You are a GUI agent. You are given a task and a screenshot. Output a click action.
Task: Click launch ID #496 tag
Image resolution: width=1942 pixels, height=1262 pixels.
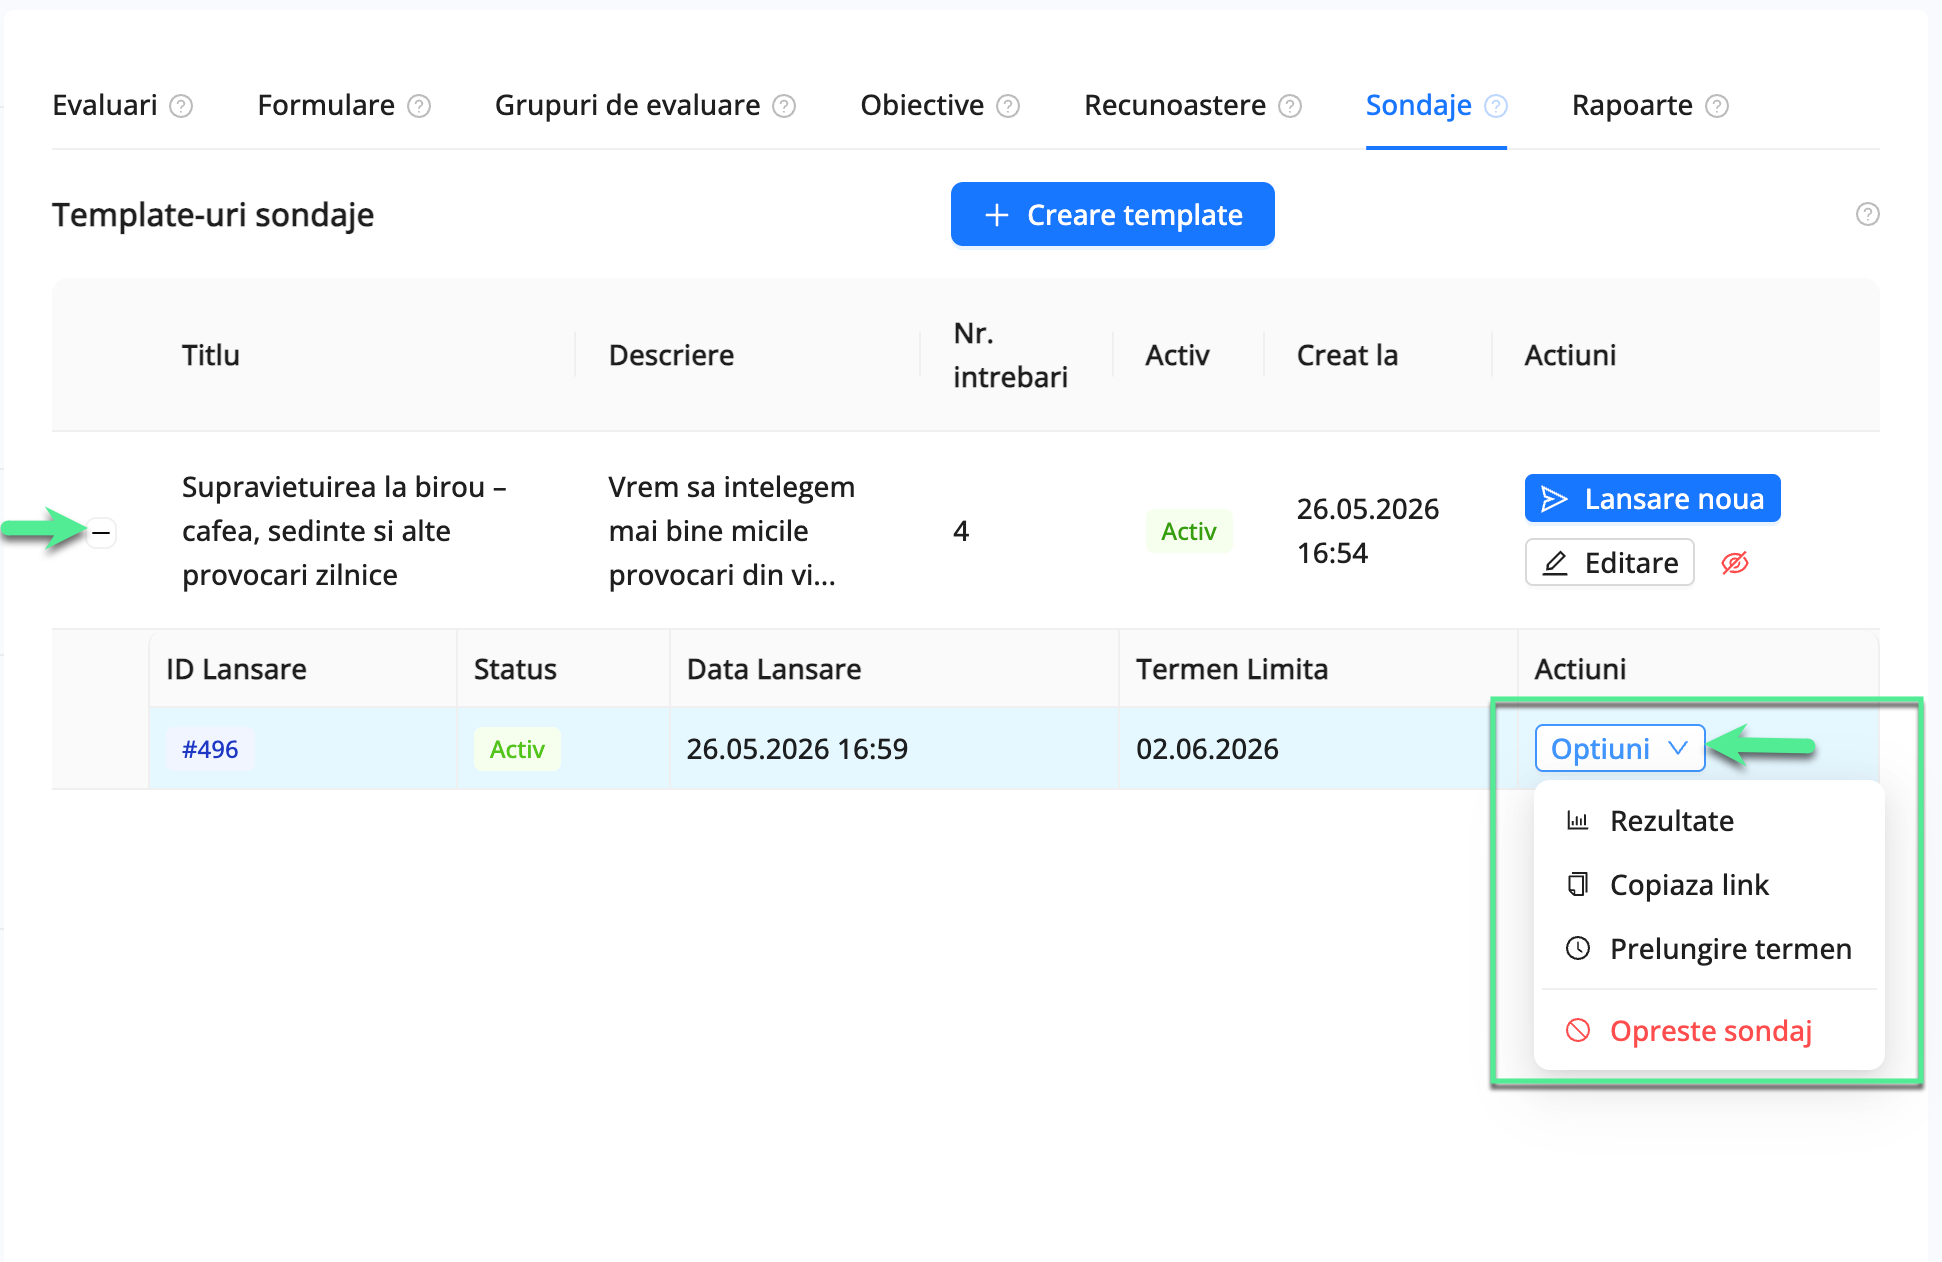click(210, 749)
